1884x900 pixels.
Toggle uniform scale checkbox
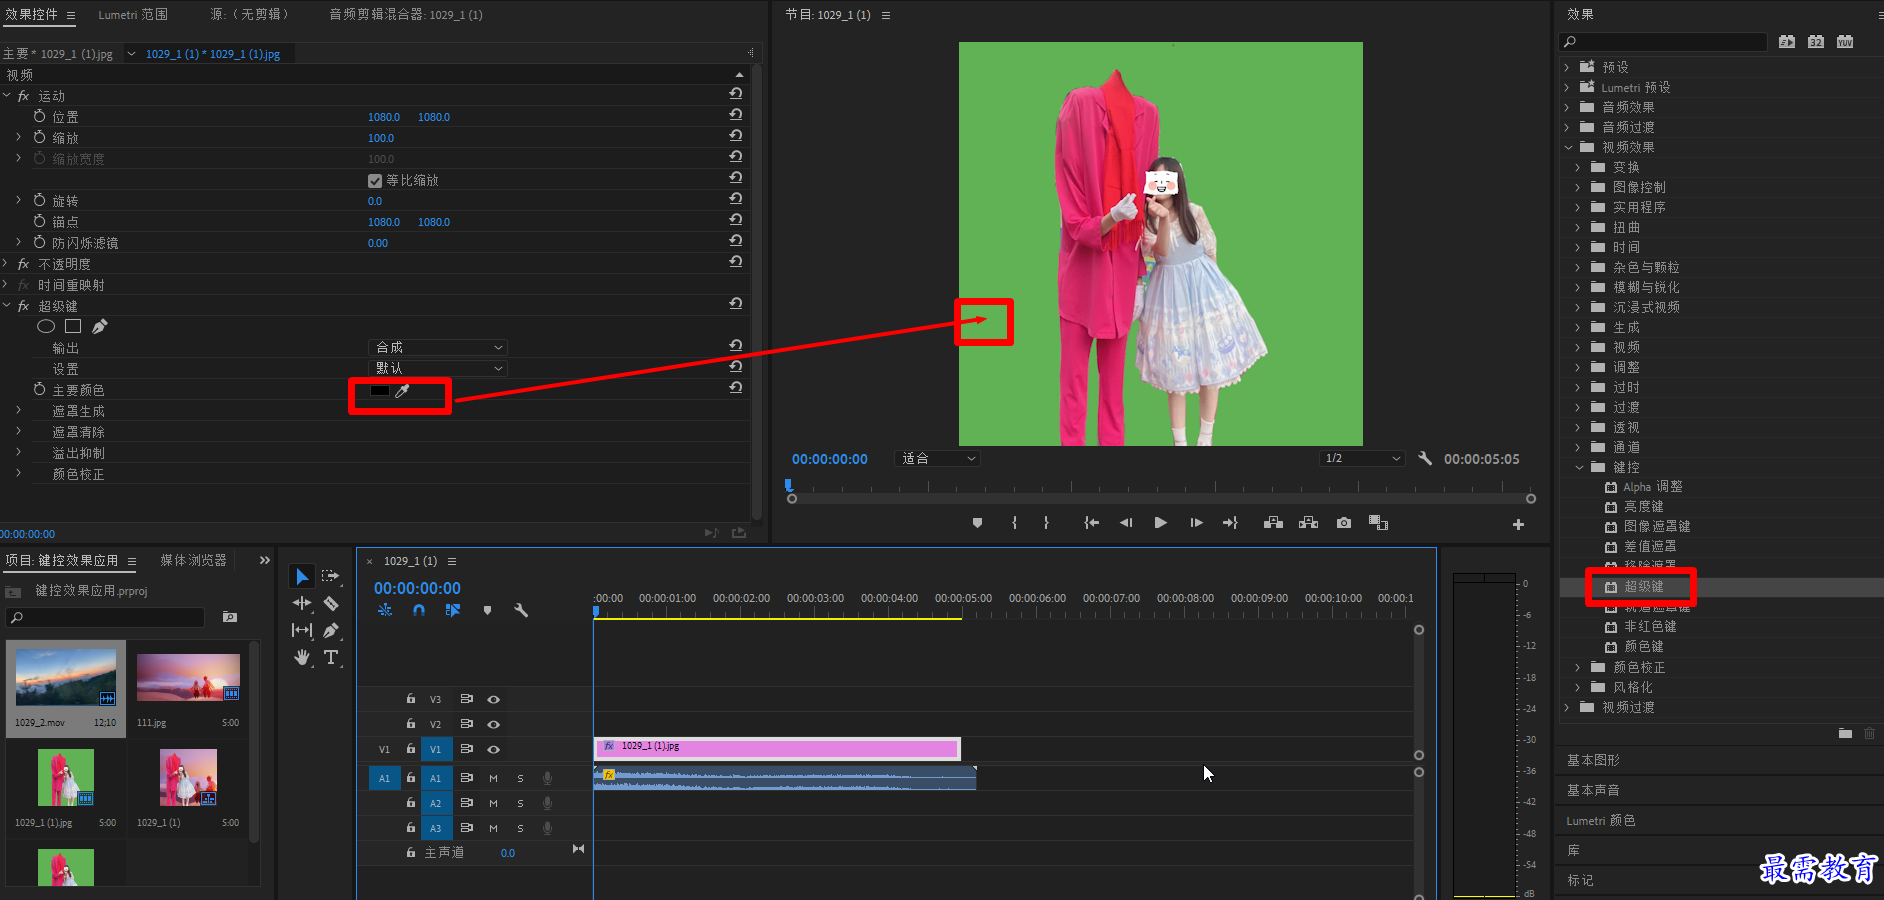tap(375, 181)
